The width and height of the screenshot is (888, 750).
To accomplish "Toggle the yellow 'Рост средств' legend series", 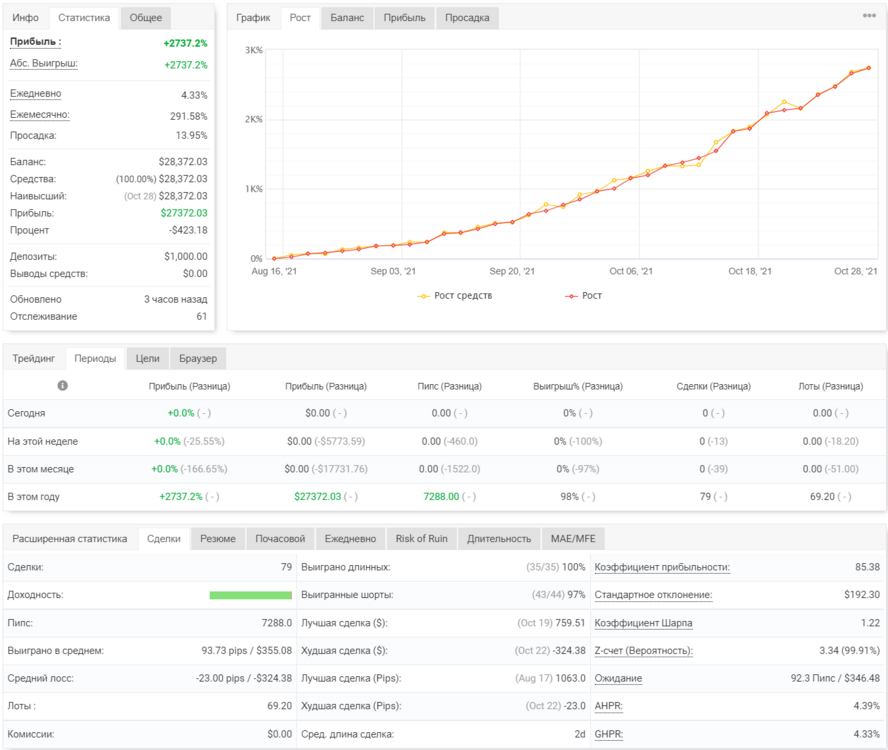I will (455, 296).
